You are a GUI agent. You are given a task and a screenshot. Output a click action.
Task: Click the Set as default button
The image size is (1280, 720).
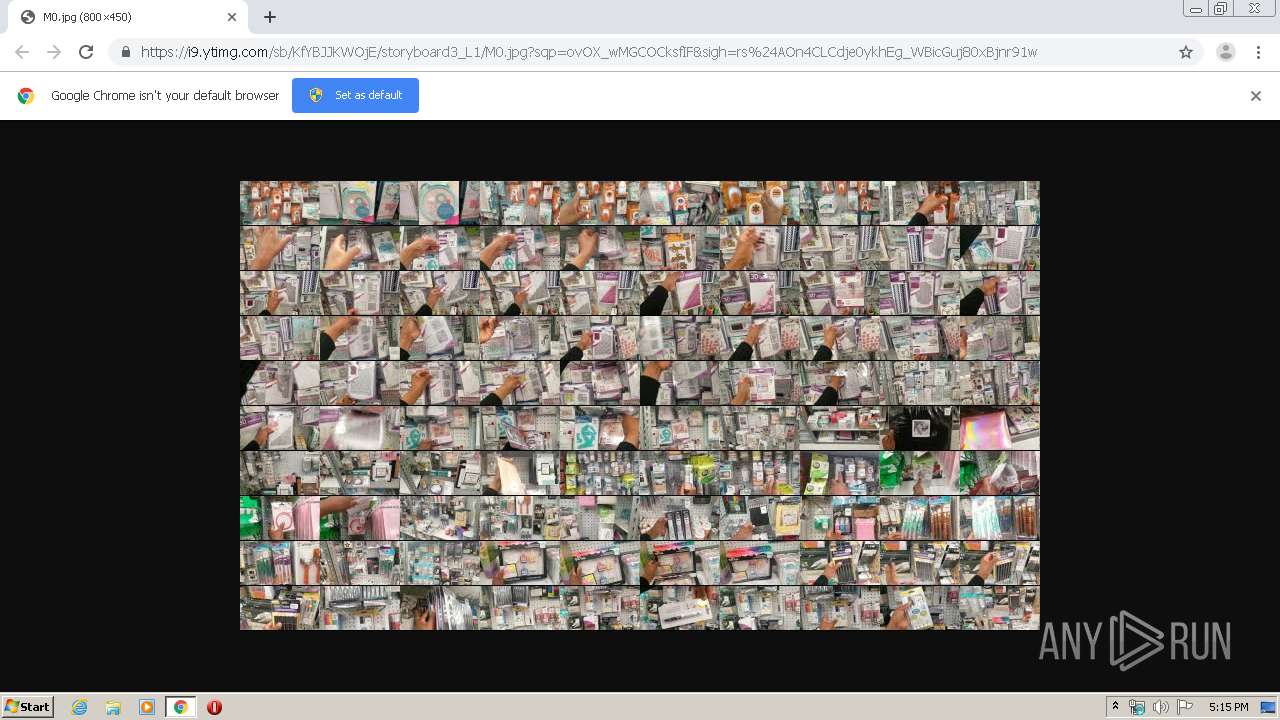355,95
